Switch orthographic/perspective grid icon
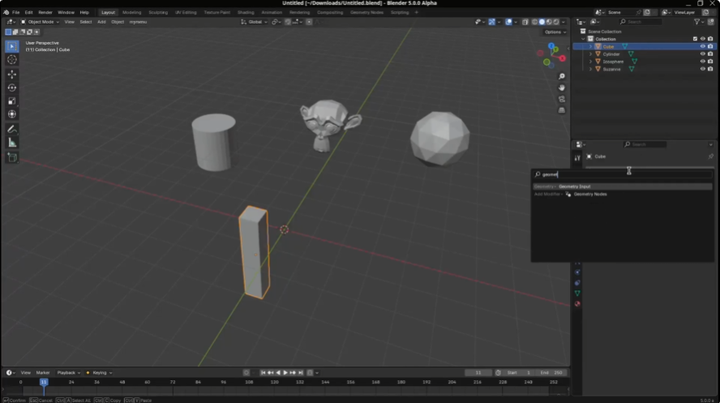The height and width of the screenshot is (403, 720). pos(562,110)
